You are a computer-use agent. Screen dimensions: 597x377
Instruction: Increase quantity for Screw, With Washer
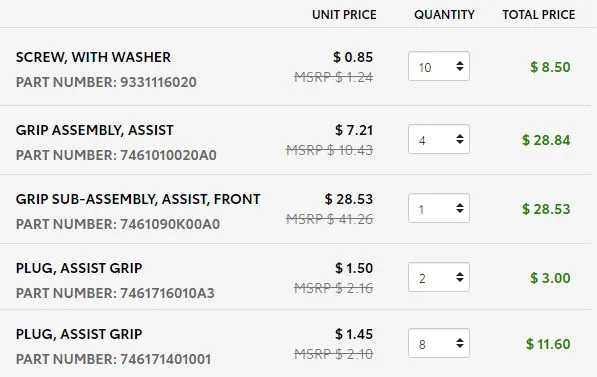[x=460, y=63]
